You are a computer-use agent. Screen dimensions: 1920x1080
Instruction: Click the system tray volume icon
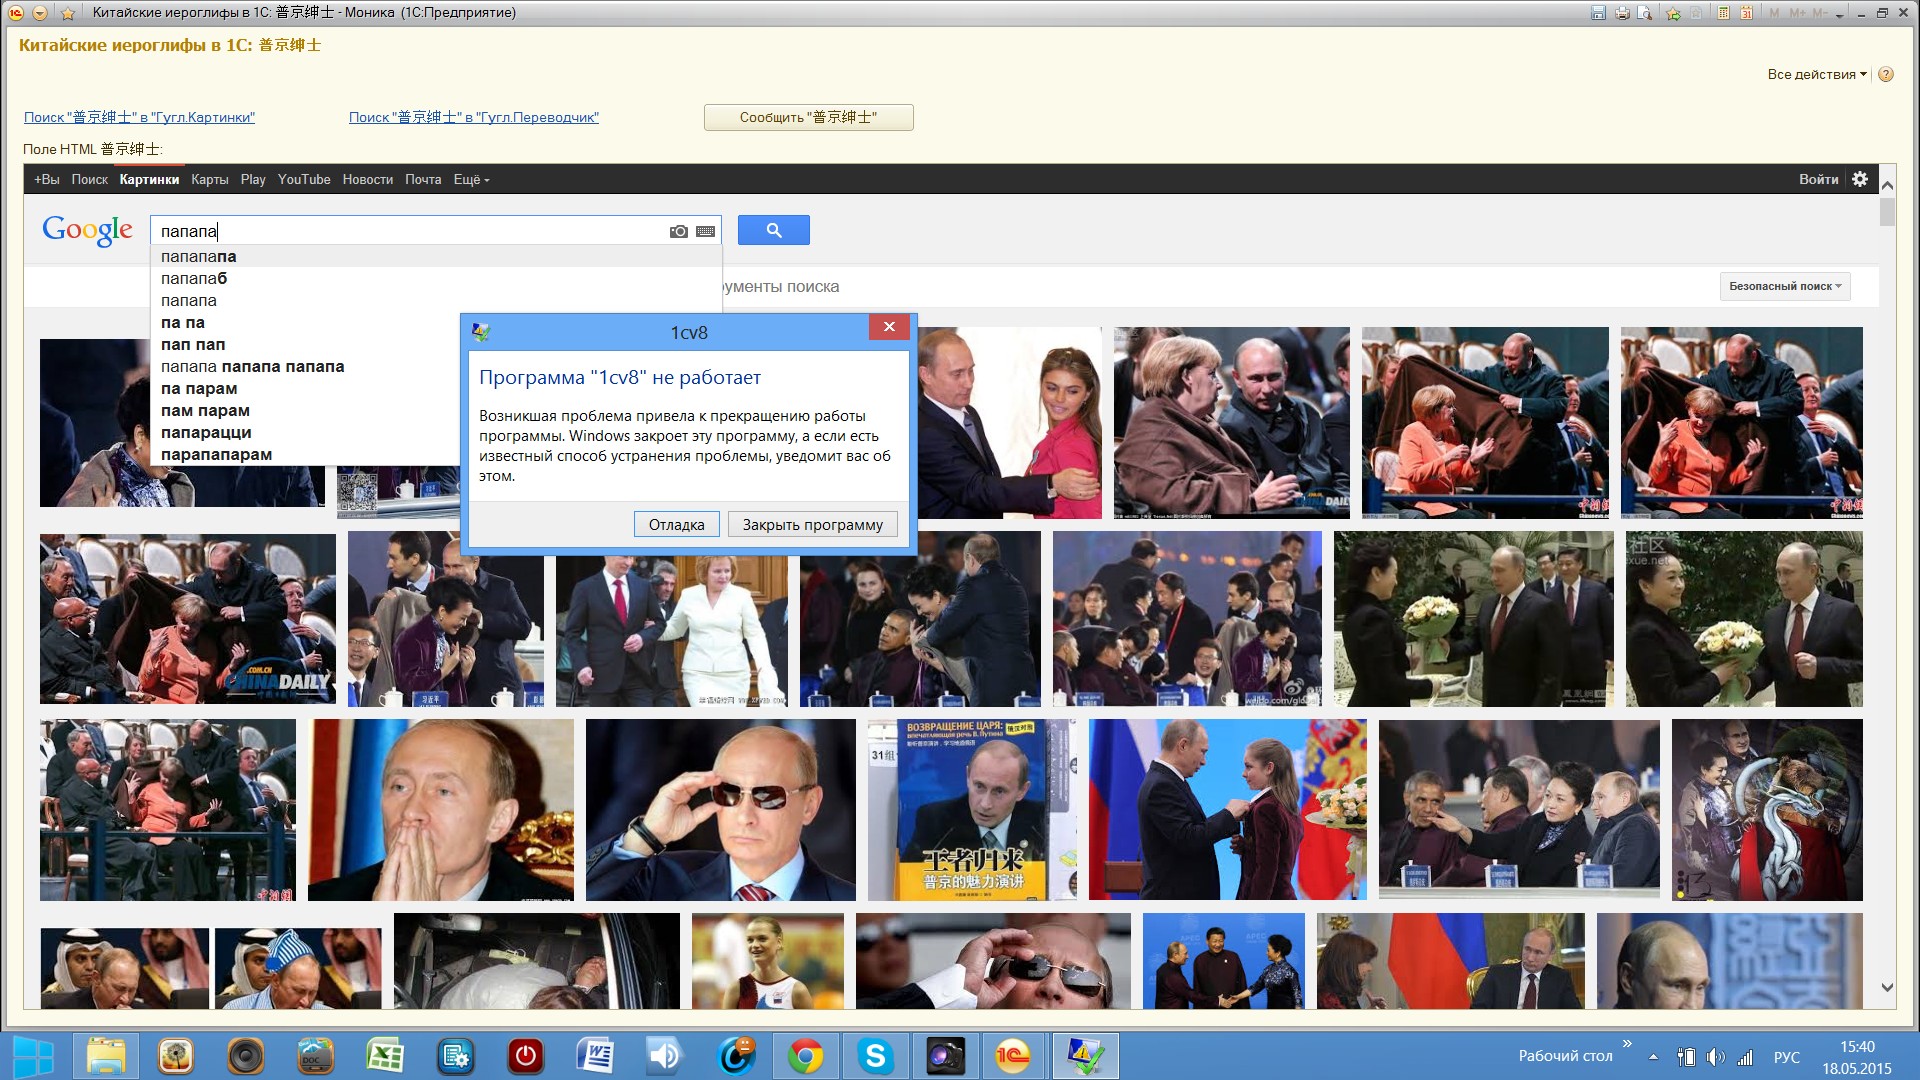(1715, 1057)
